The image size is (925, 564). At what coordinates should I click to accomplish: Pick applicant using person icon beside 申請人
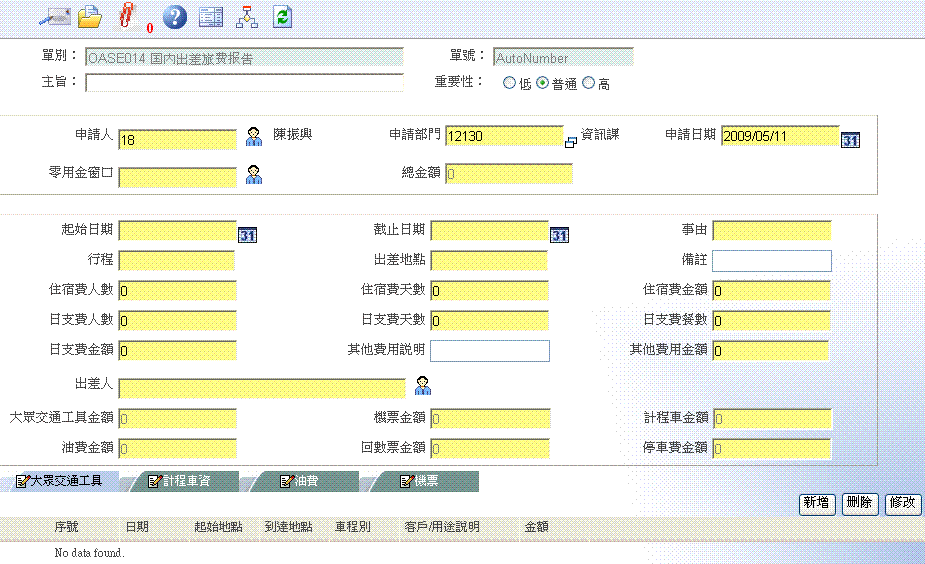[x=254, y=136]
